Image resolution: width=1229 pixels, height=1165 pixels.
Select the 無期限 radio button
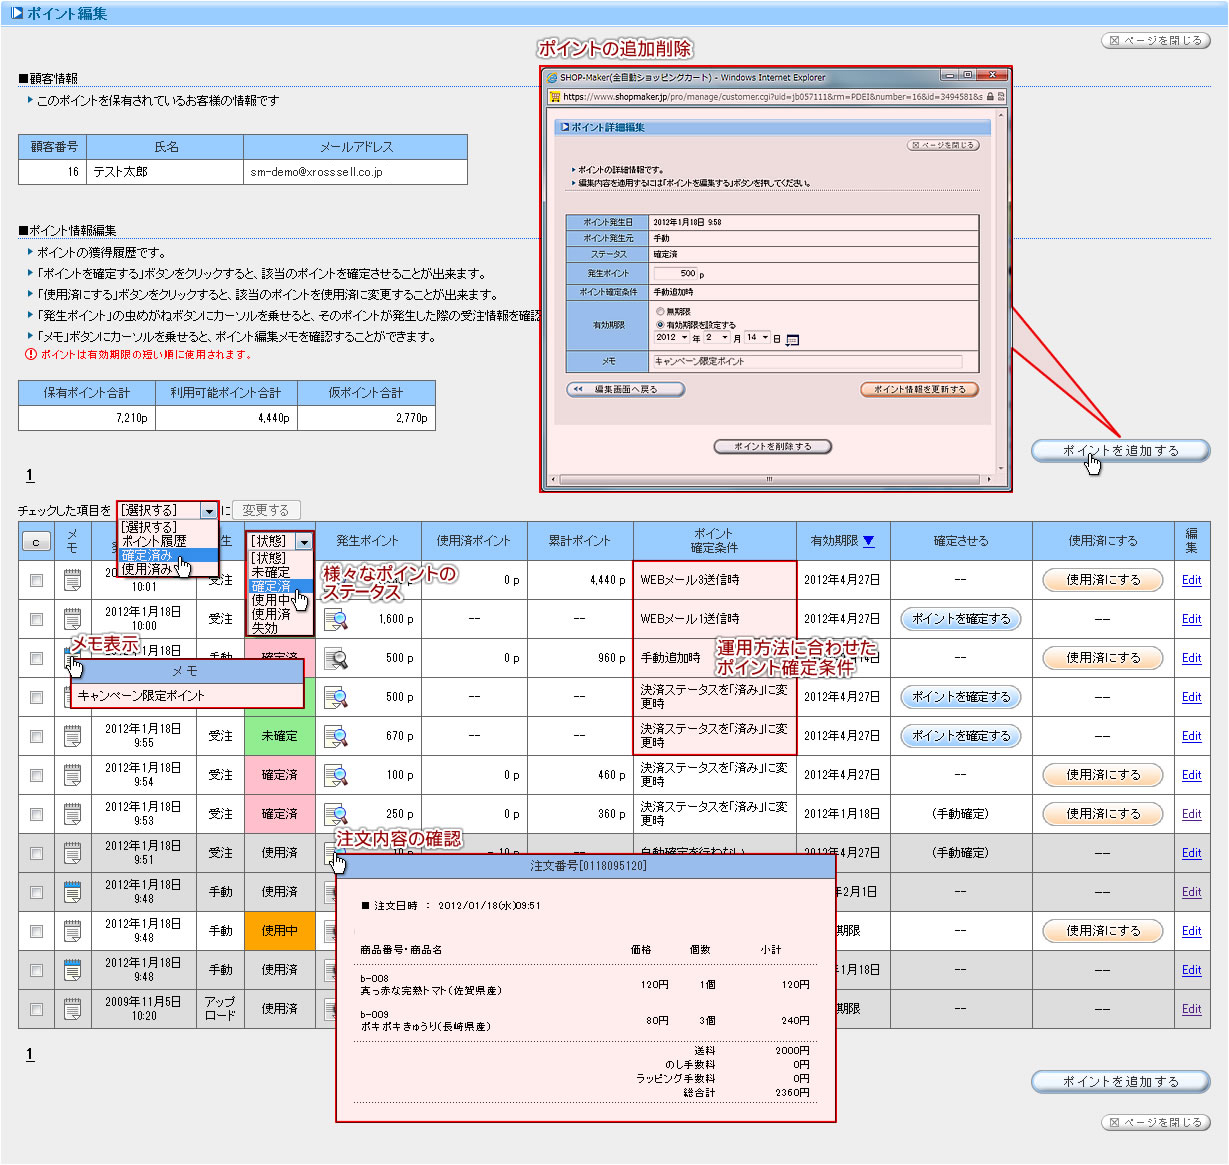[x=660, y=312]
